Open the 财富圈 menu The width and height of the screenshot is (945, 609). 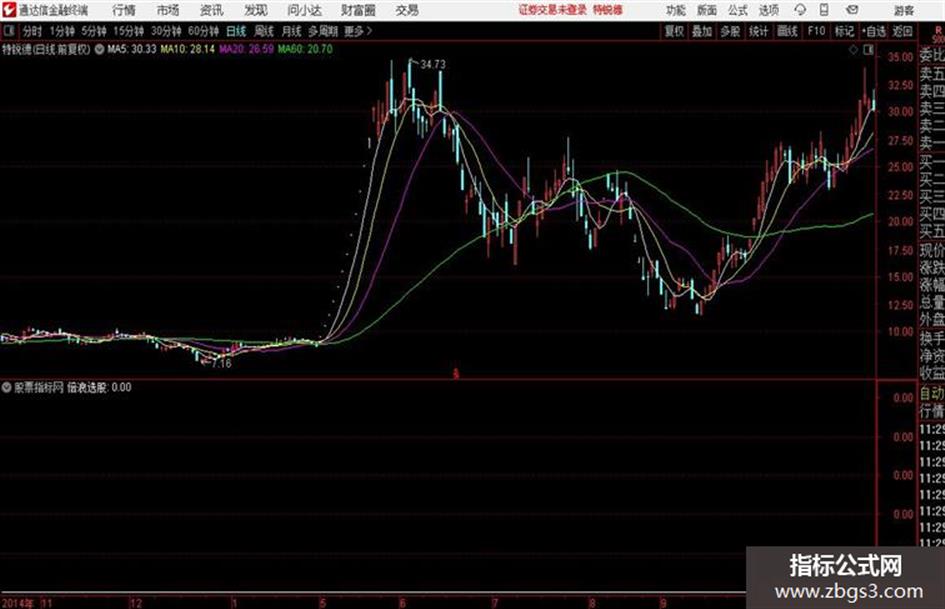(358, 10)
